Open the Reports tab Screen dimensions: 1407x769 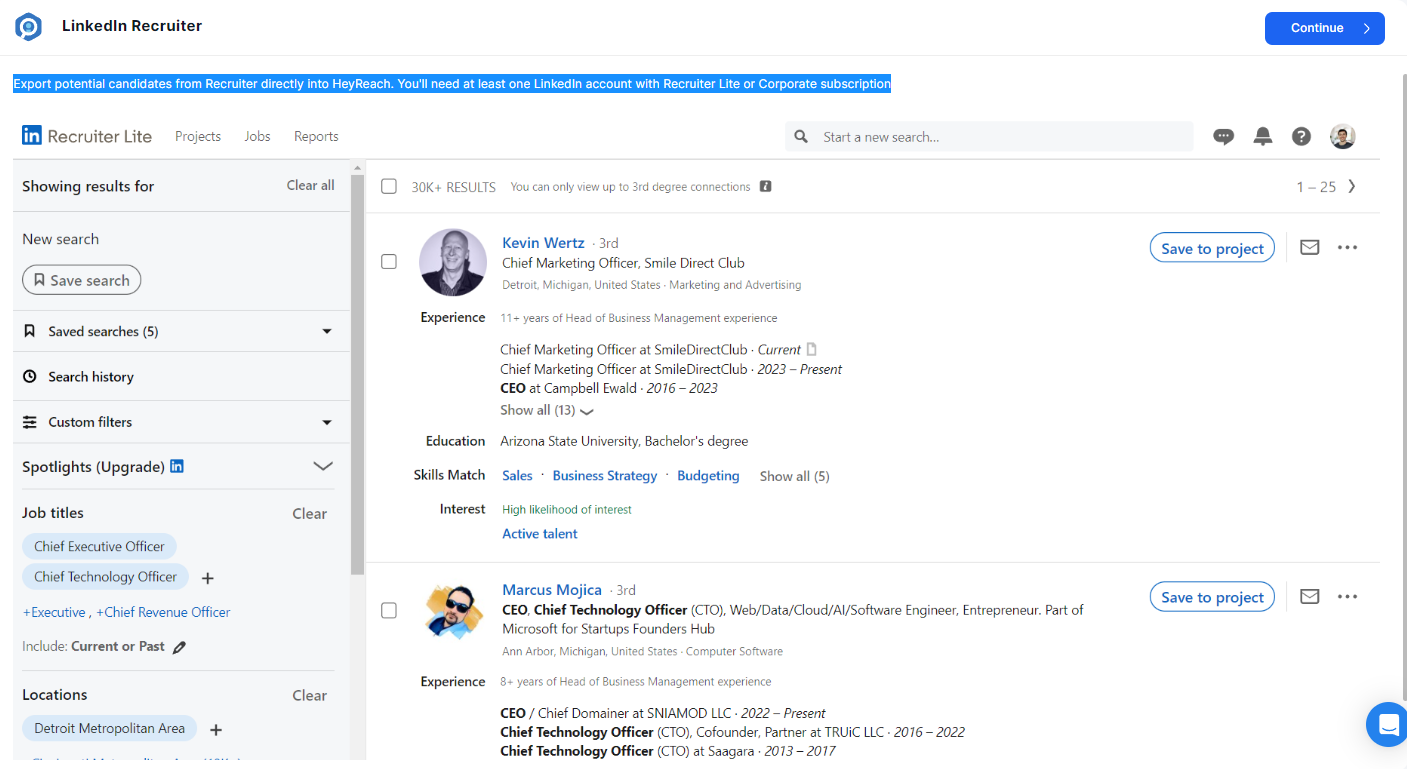pyautogui.click(x=316, y=136)
